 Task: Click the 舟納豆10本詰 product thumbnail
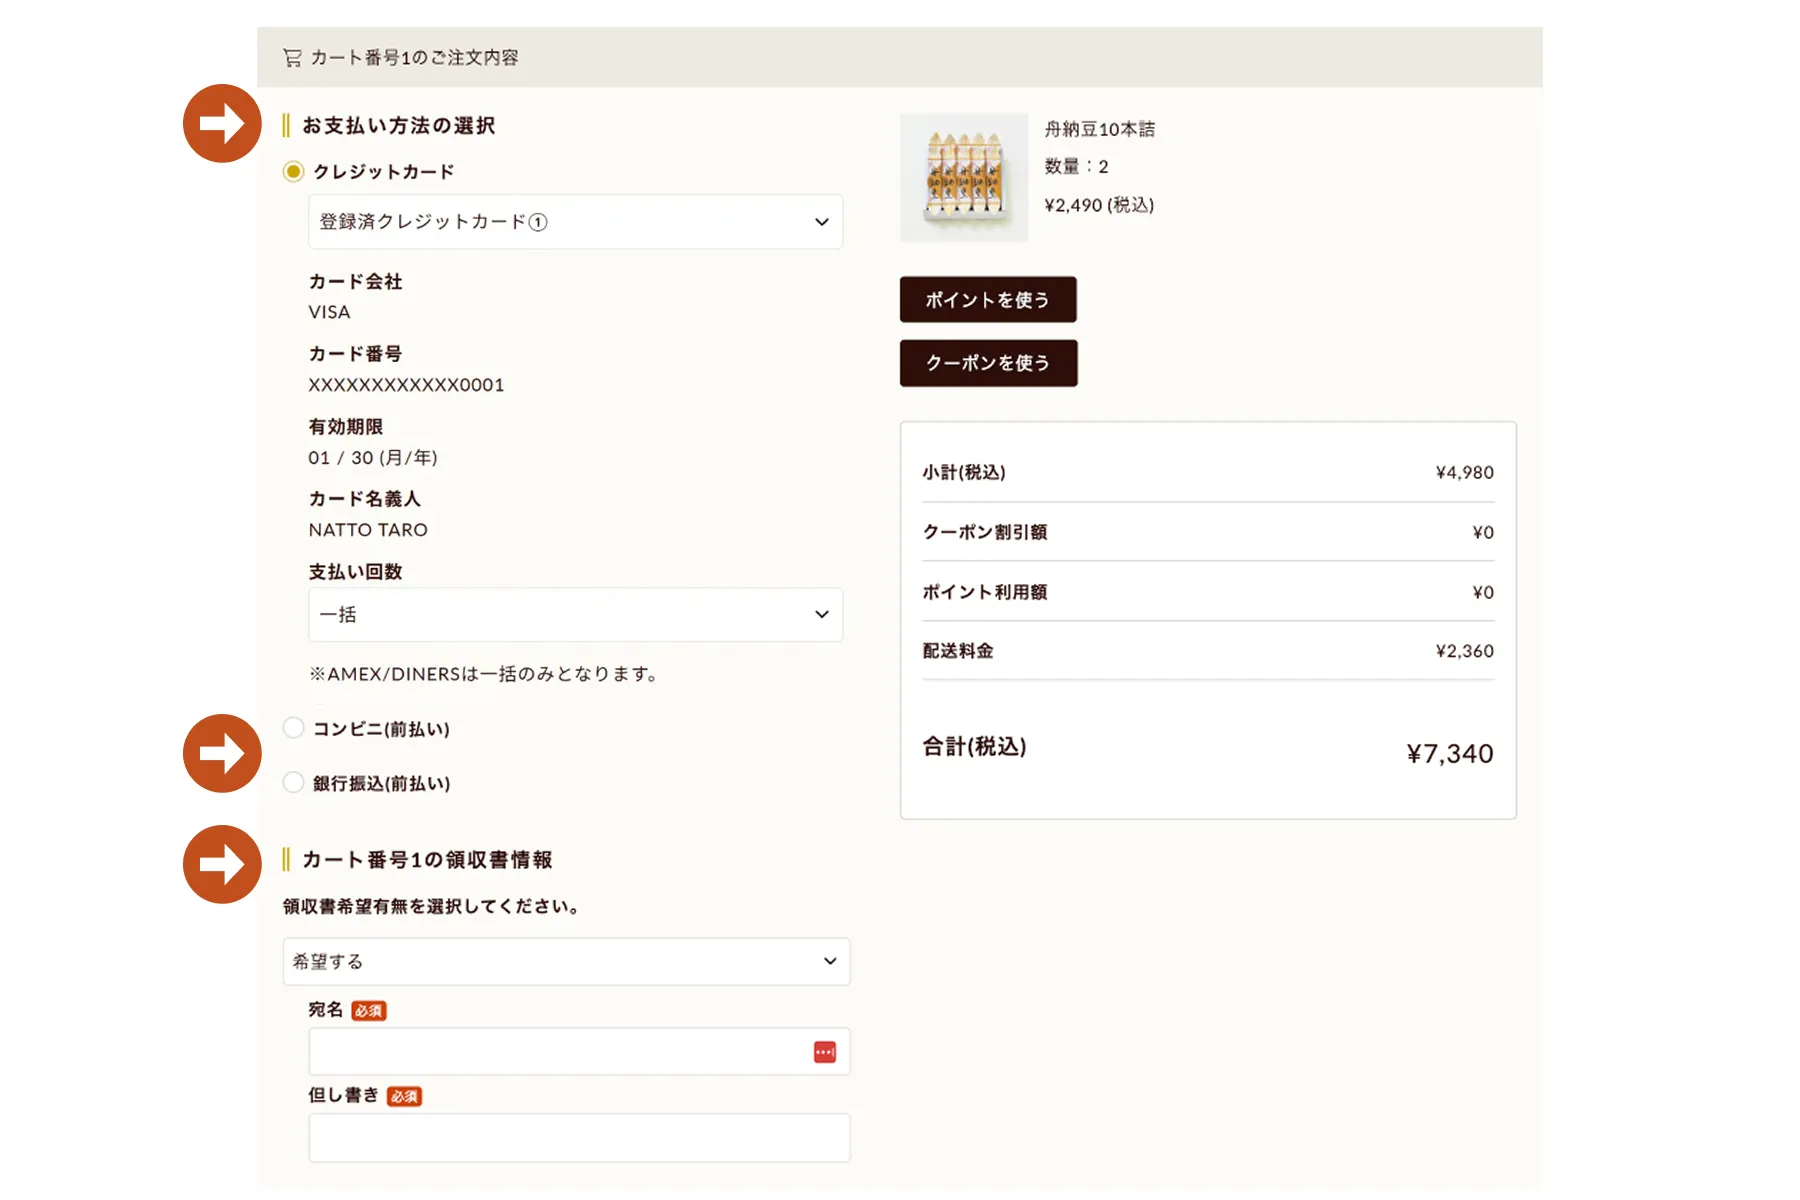point(964,177)
